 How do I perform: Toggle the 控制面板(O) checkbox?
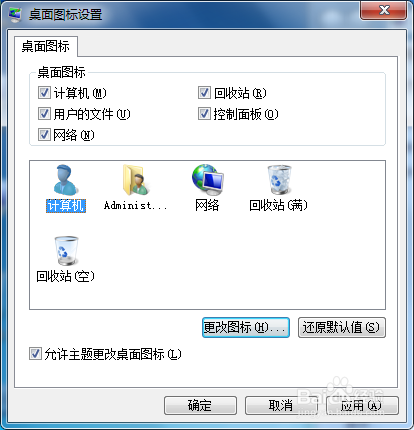(204, 114)
